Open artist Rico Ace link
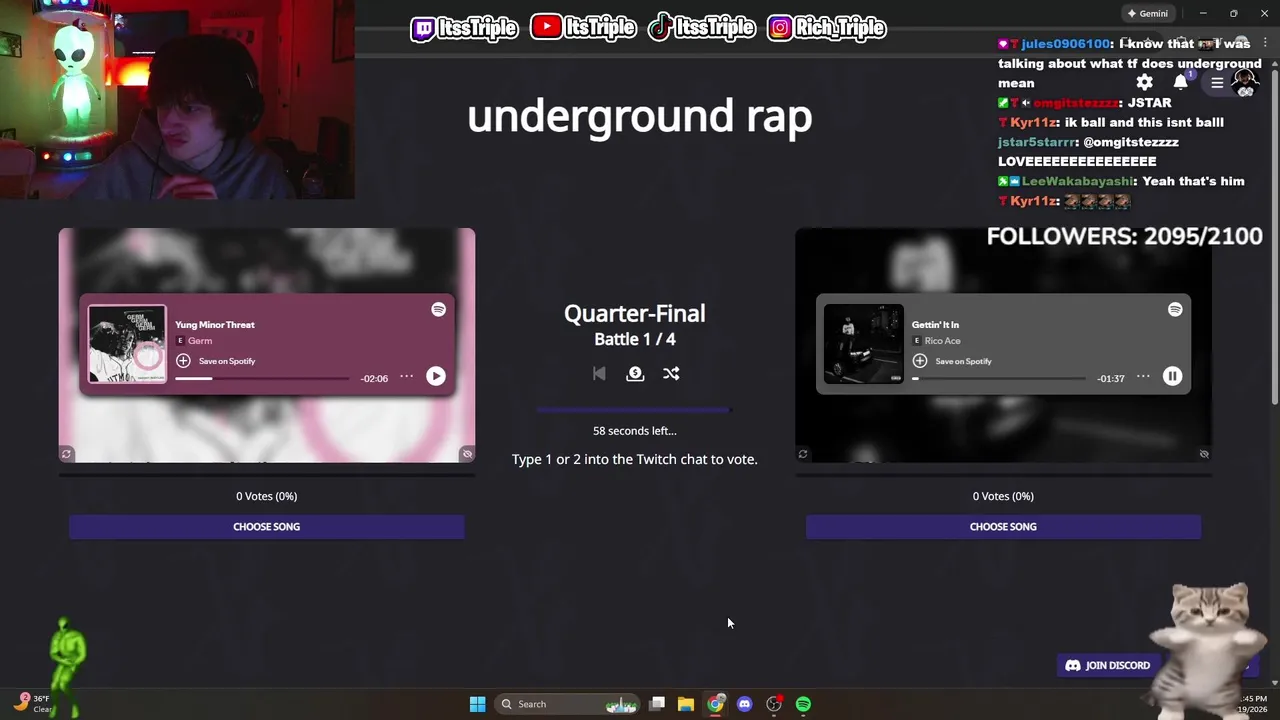 pyautogui.click(x=942, y=341)
